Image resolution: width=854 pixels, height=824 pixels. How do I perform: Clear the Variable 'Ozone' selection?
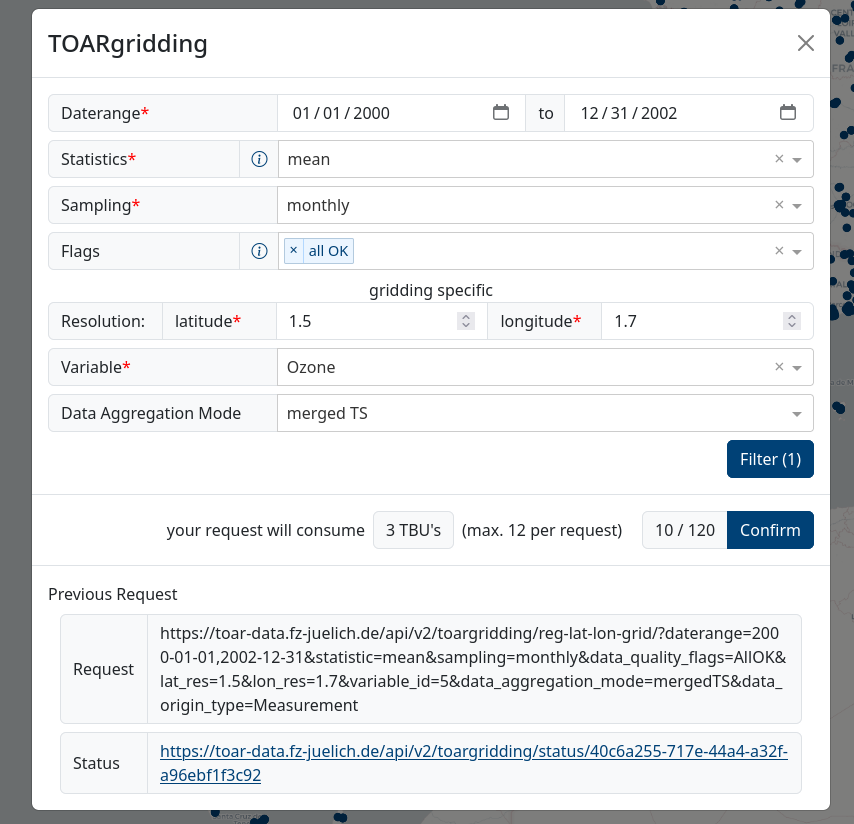click(x=779, y=367)
